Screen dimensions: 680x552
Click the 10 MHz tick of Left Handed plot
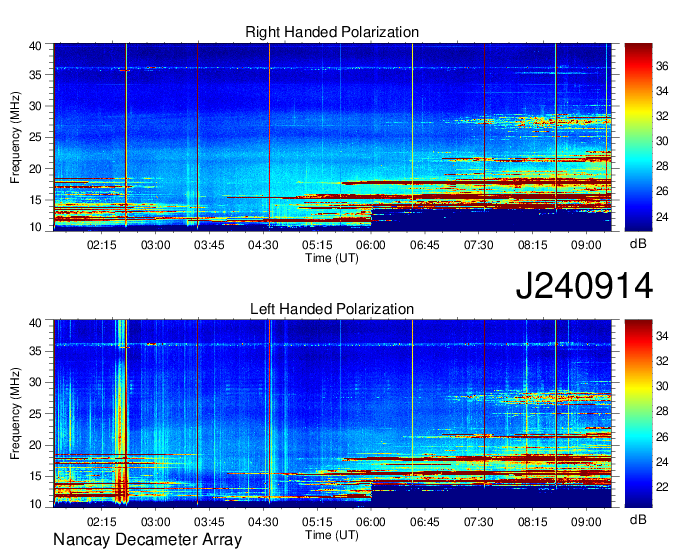(x=36, y=504)
